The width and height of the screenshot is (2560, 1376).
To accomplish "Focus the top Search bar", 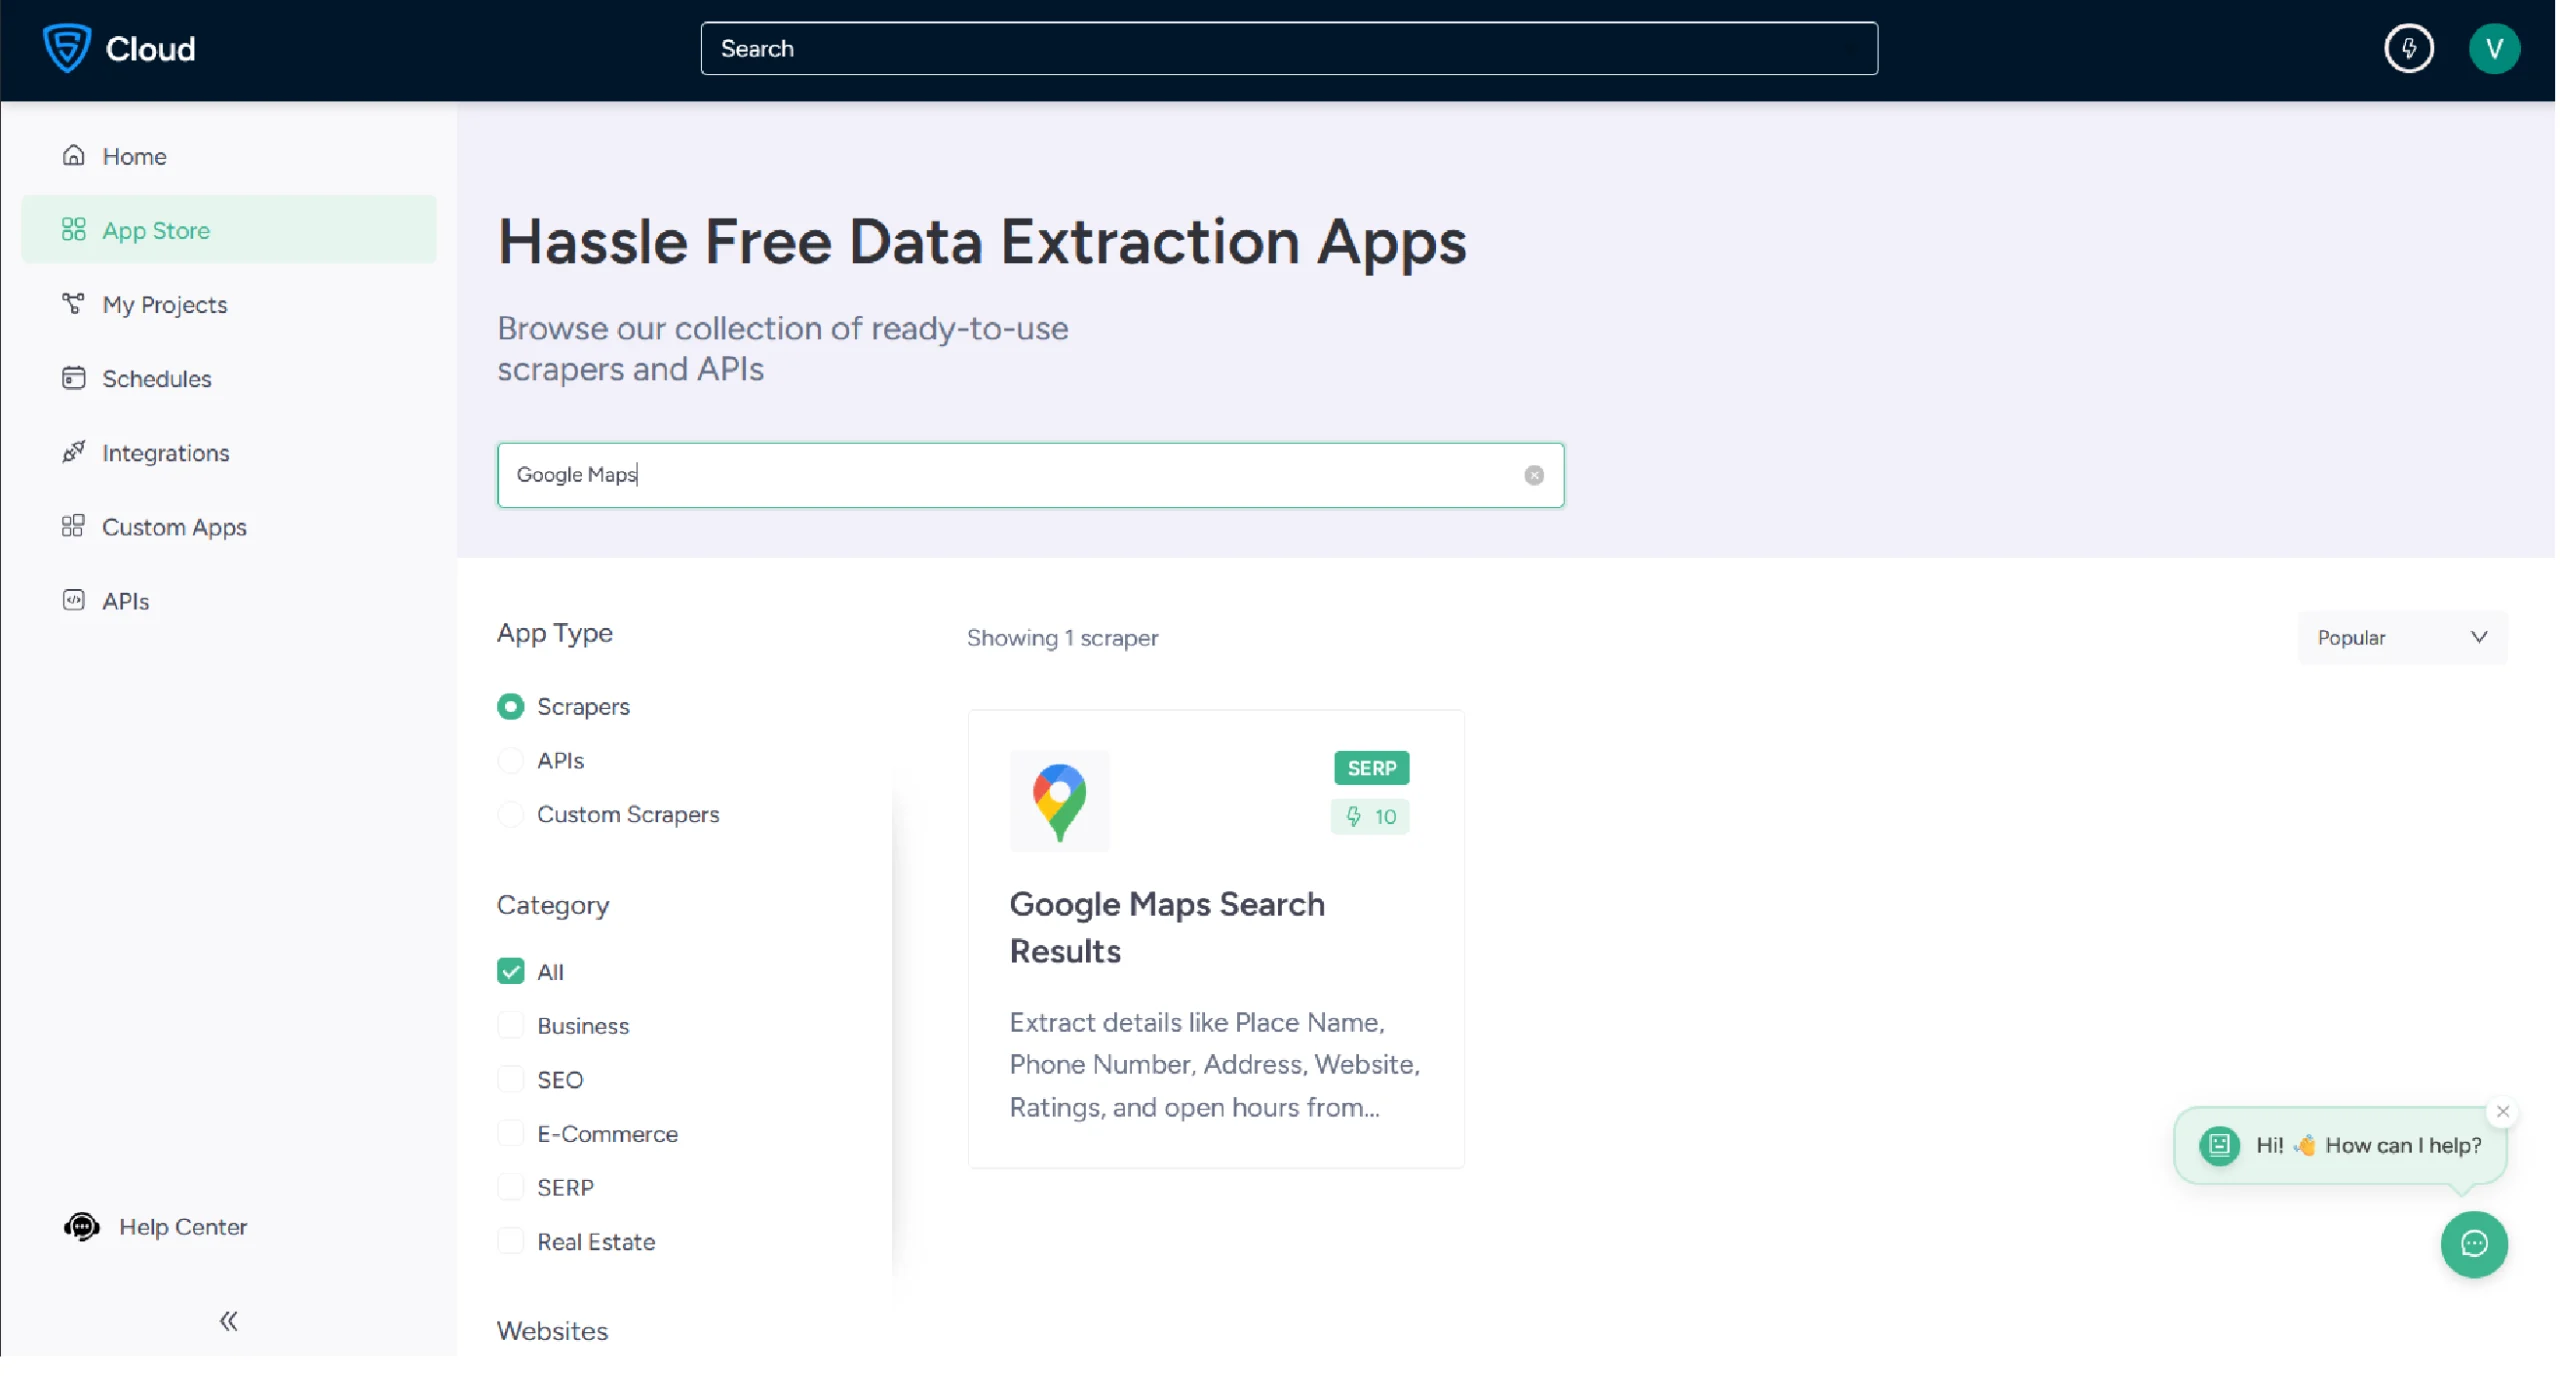I will (x=1289, y=48).
